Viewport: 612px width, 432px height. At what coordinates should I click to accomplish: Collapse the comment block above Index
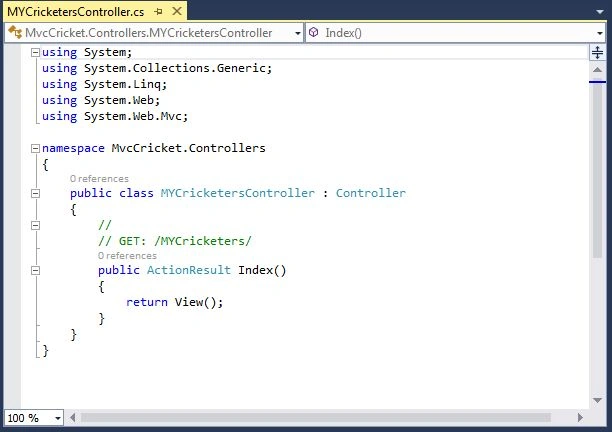tap(35, 225)
